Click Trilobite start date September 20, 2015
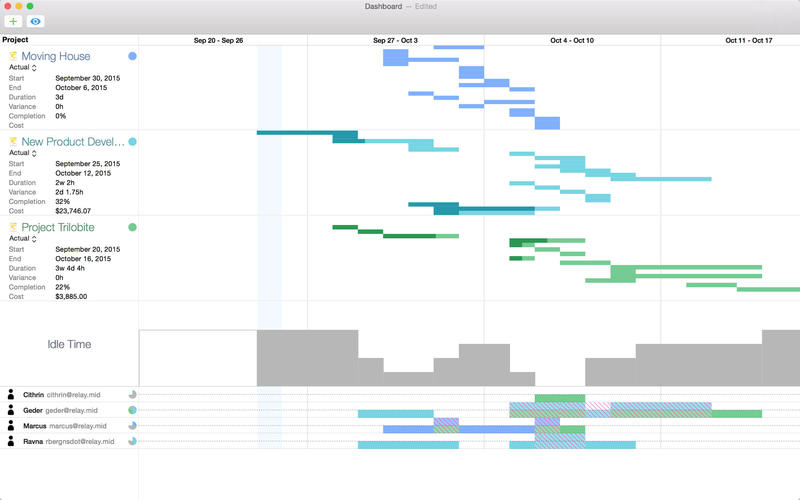Screen dimensions: 800x500 click(x=88, y=249)
